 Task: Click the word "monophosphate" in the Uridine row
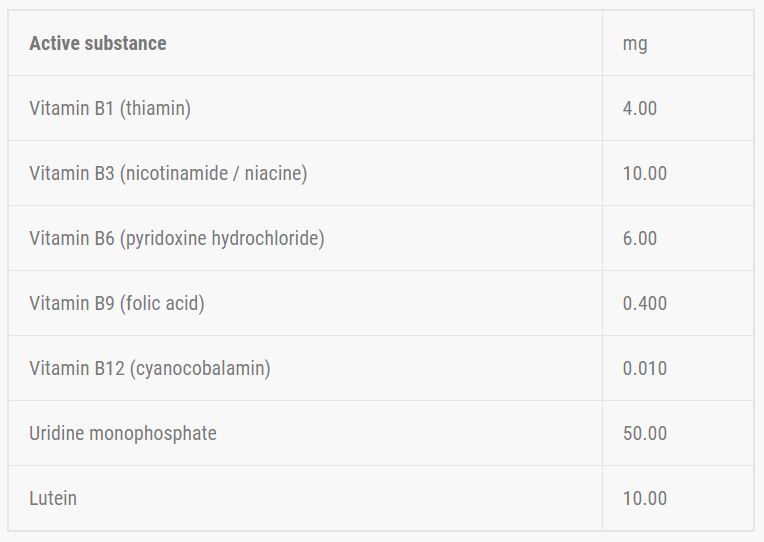pyautogui.click(x=153, y=433)
